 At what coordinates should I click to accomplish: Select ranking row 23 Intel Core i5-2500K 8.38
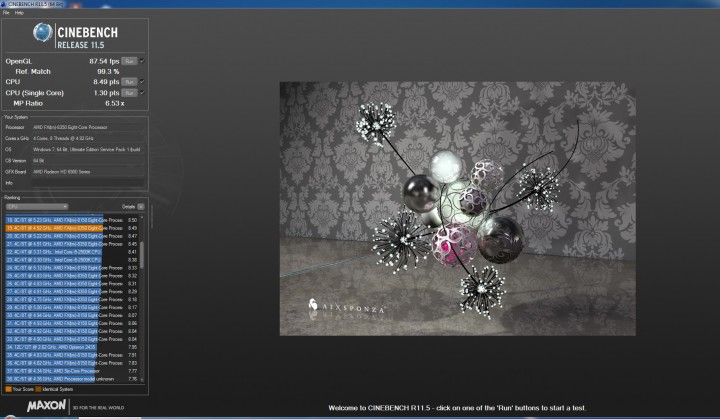72,260
